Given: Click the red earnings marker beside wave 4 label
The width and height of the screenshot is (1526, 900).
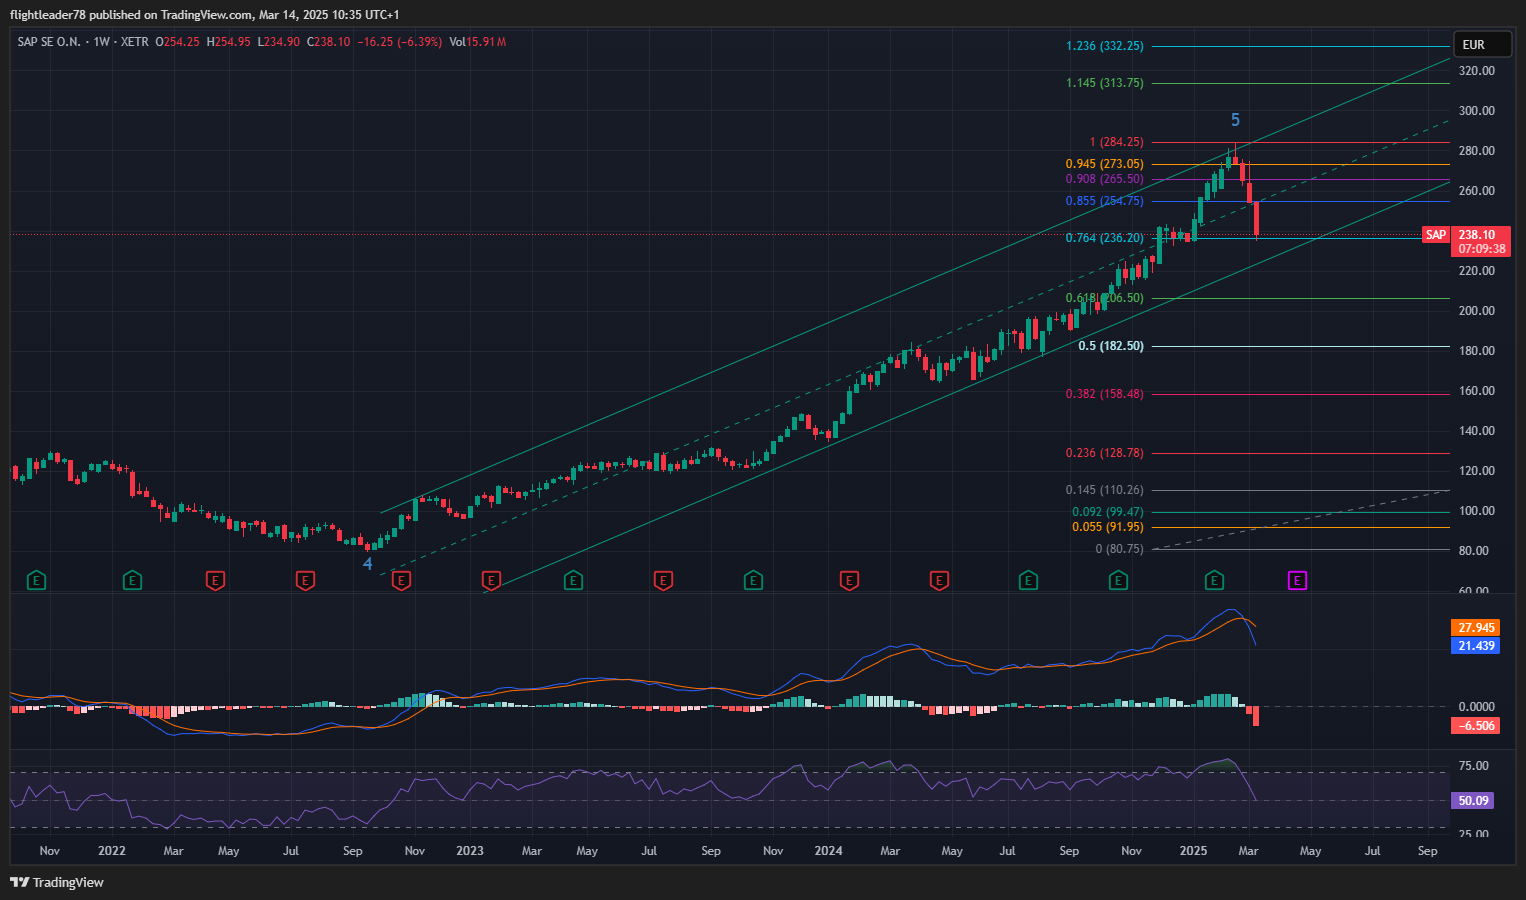Looking at the screenshot, I should [401, 580].
